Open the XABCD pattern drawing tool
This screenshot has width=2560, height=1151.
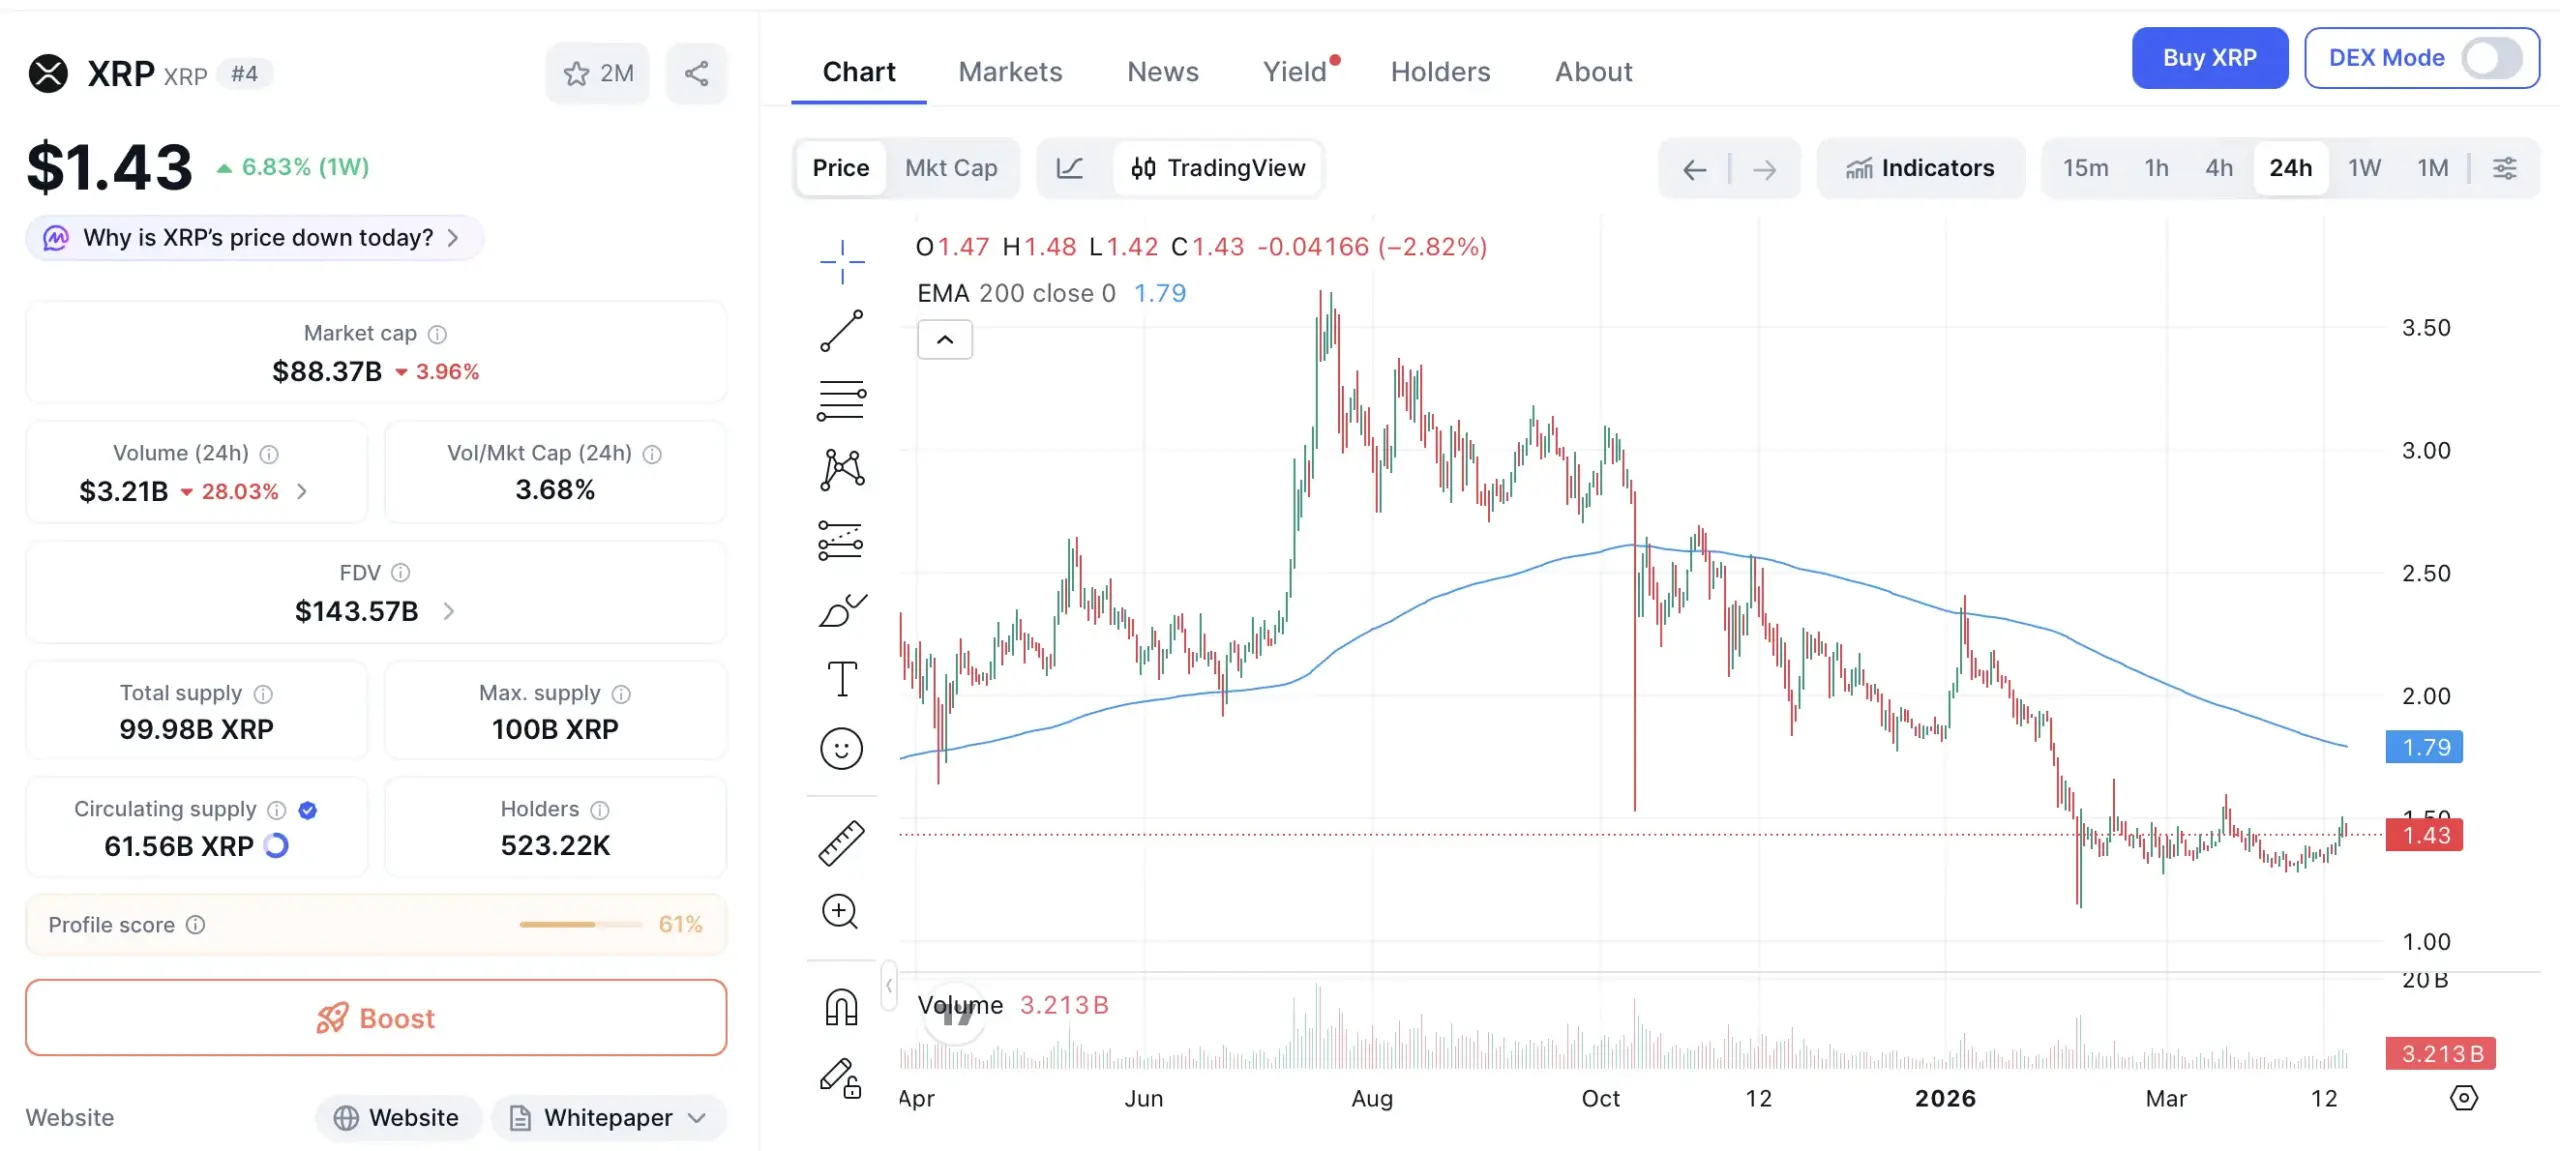[x=842, y=470]
